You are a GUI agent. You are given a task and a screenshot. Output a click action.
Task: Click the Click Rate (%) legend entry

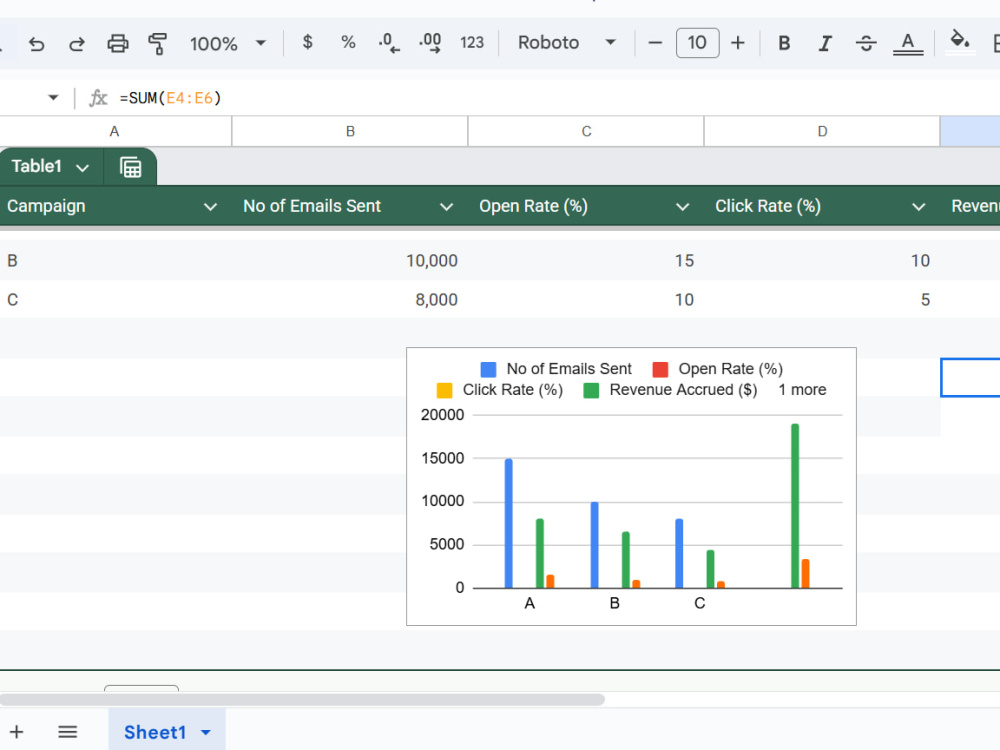click(499, 390)
